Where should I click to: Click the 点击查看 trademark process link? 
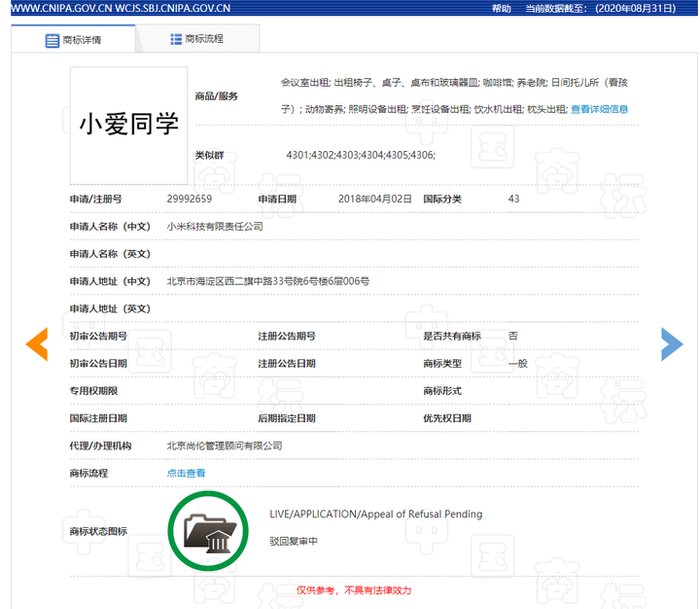click(186, 473)
